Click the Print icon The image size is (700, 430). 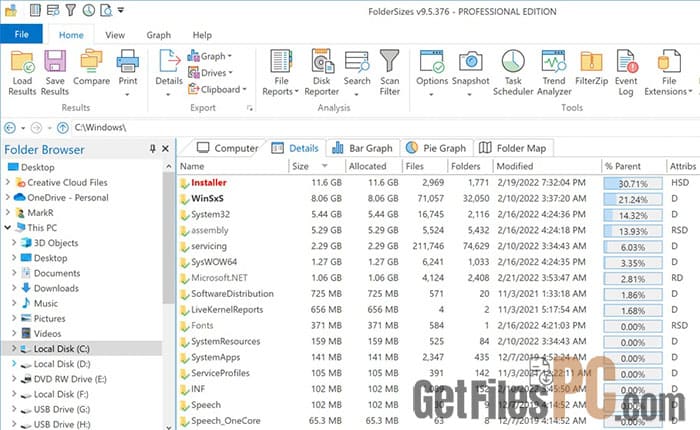[x=128, y=62]
